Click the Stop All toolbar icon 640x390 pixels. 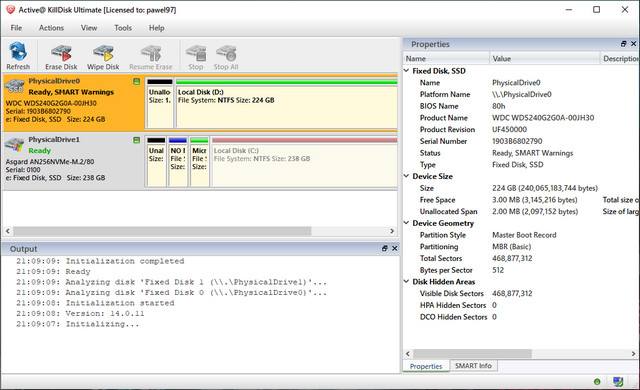pyautogui.click(x=226, y=56)
